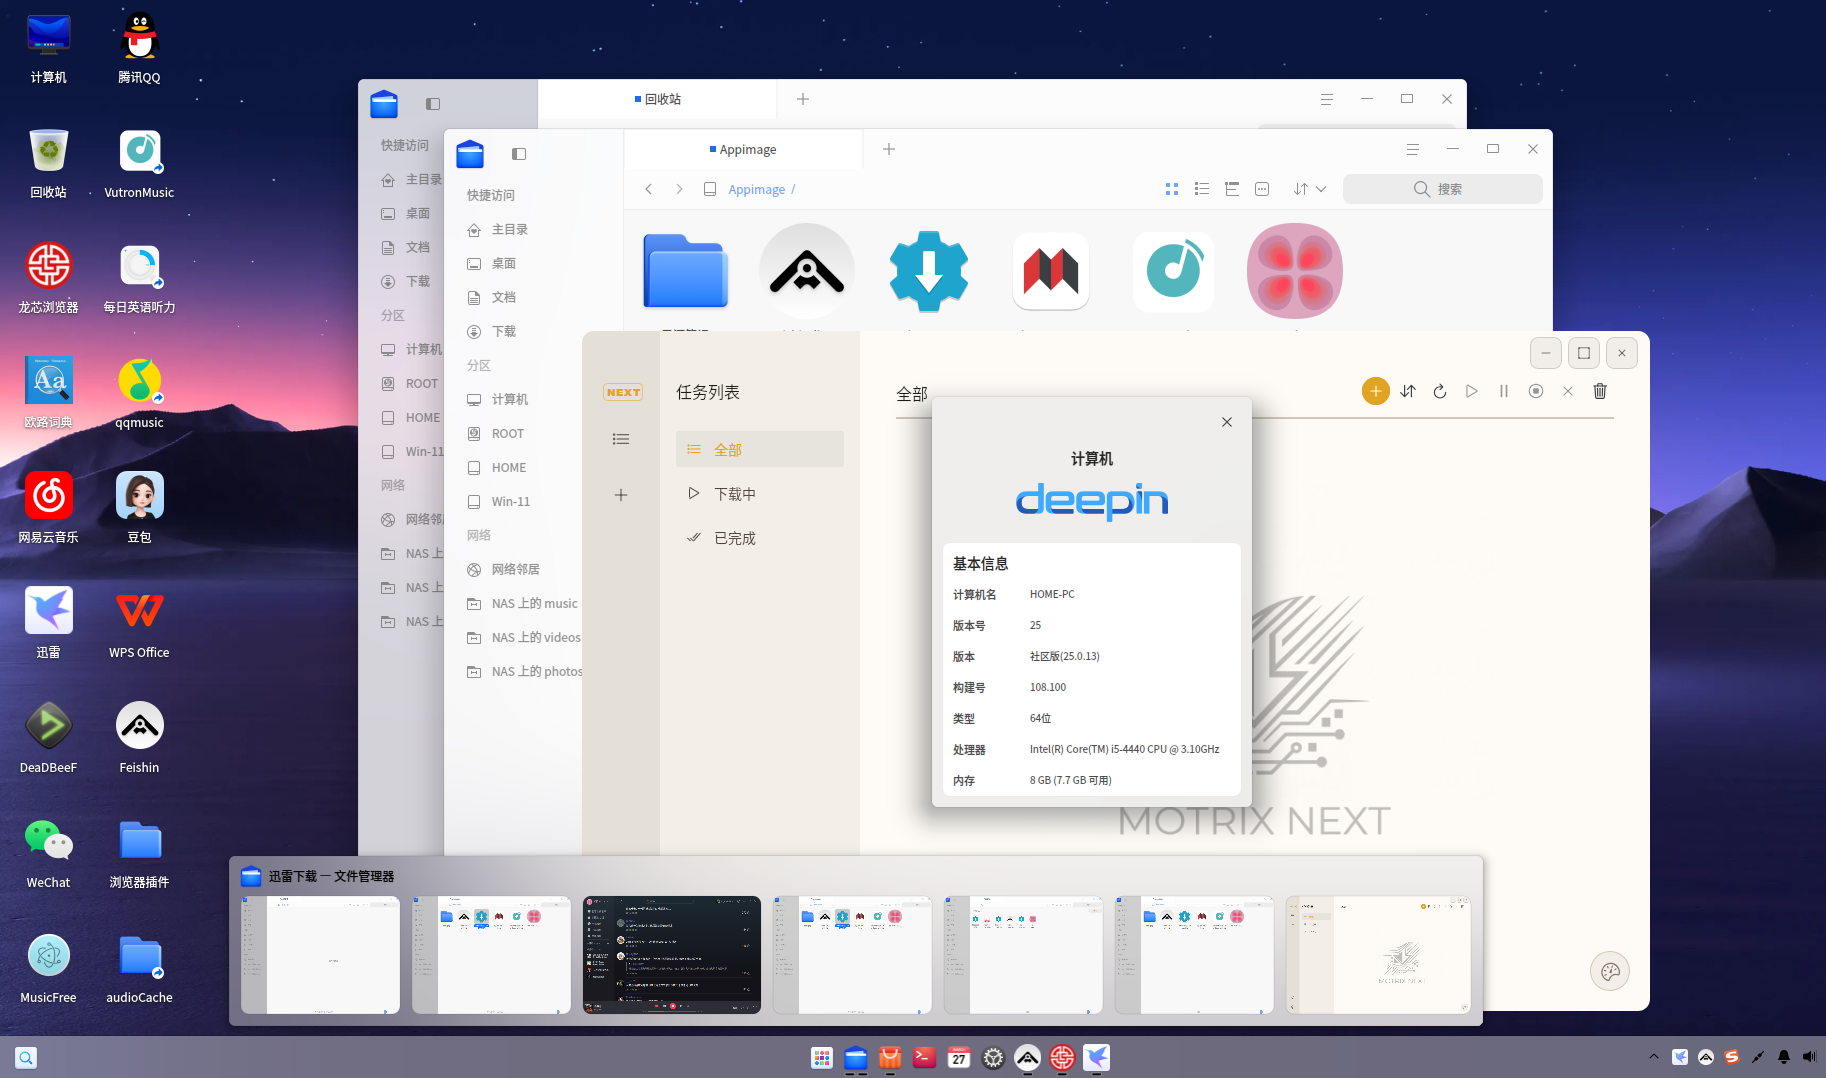Show 已完成 completed tasks
Image resolution: width=1826 pixels, height=1078 pixels.
pyautogui.click(x=760, y=538)
